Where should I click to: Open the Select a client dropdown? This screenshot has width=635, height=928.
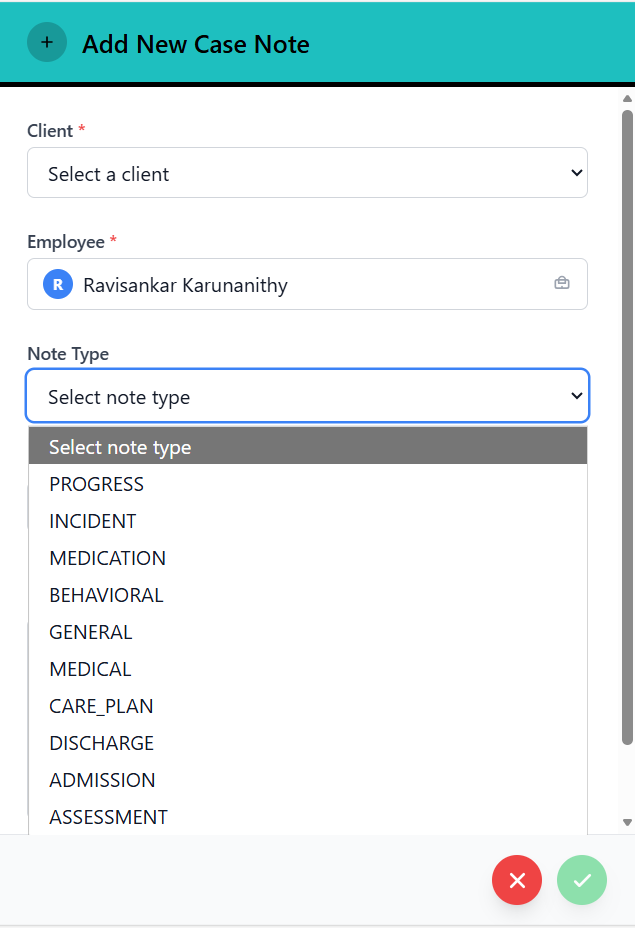click(307, 174)
